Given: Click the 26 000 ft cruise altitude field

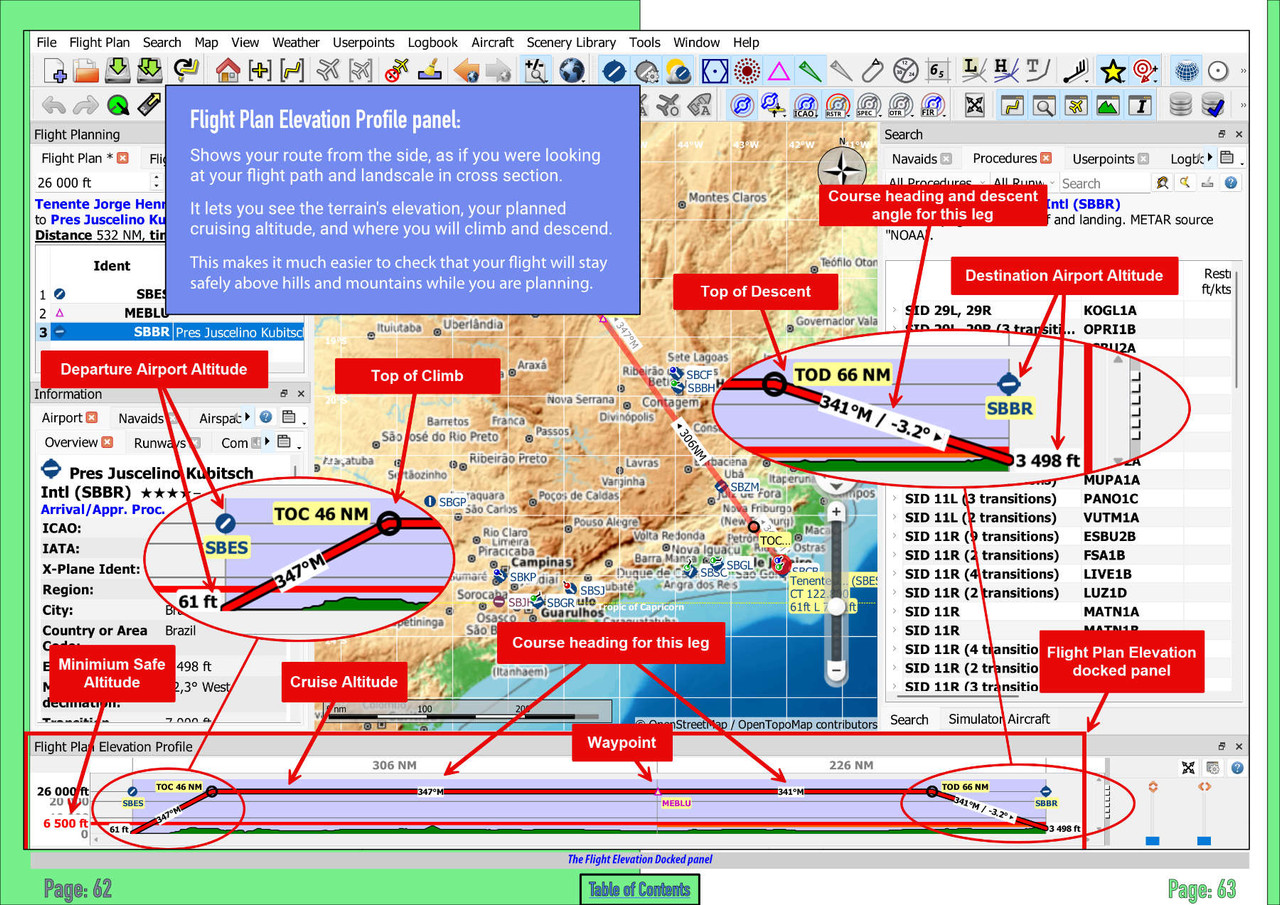Looking at the screenshot, I should tap(91, 182).
